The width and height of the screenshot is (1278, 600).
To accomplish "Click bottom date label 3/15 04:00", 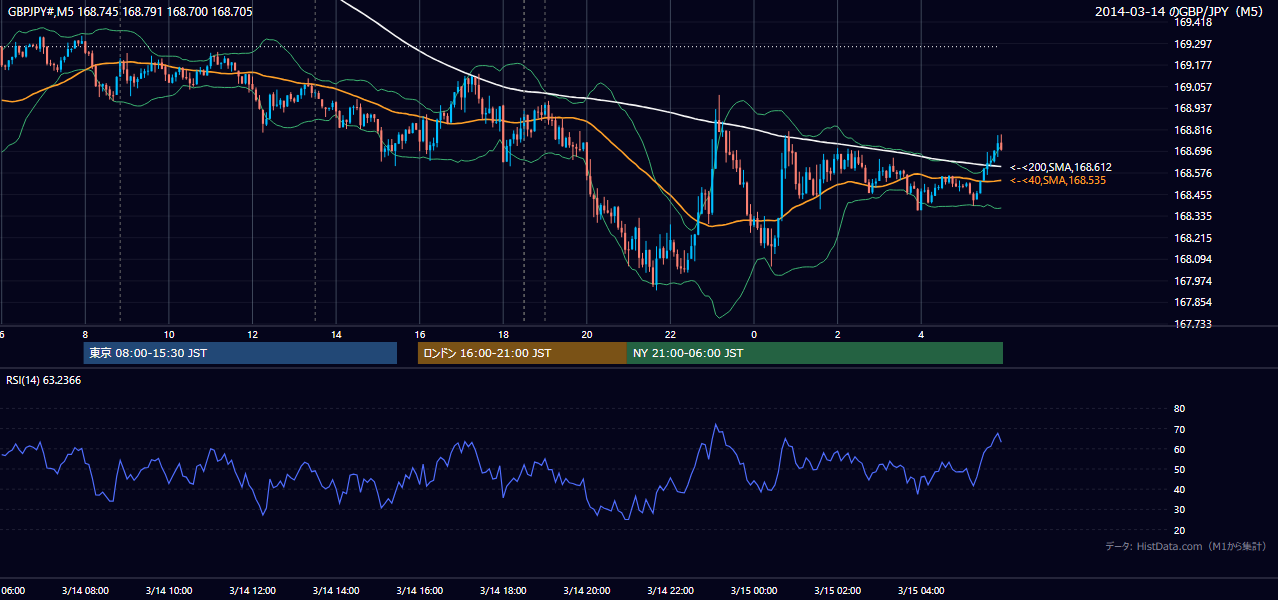I will pyautogui.click(x=920, y=590).
